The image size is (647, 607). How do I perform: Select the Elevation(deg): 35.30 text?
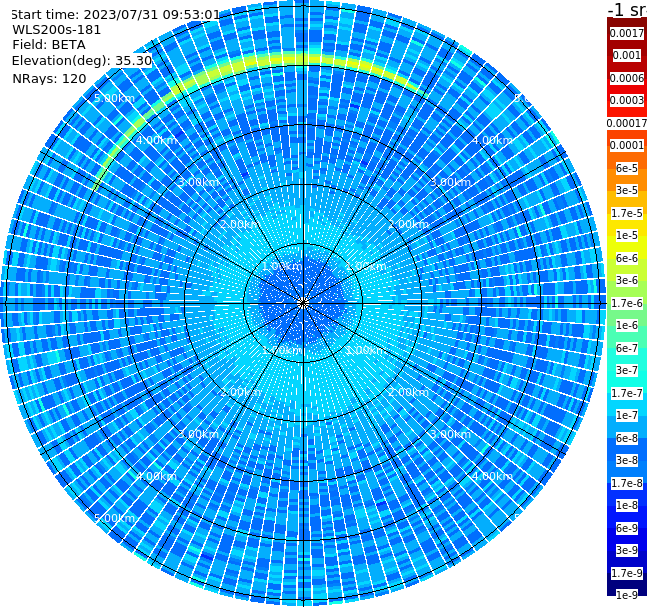click(x=82, y=61)
